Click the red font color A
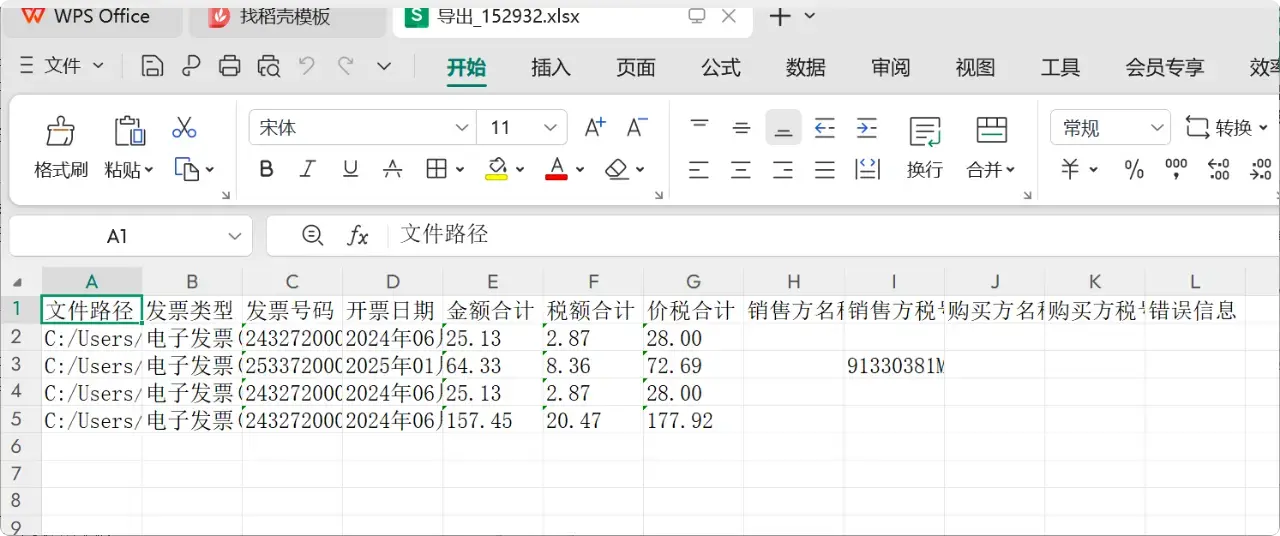 coord(557,169)
